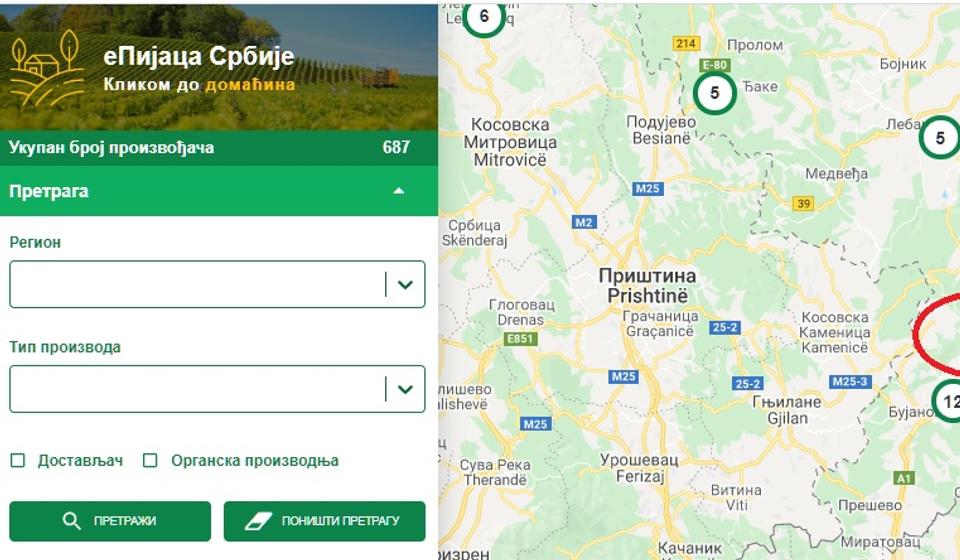Open the Регион dropdown arrow
Image resolution: width=960 pixels, height=560 pixels.
click(x=405, y=285)
